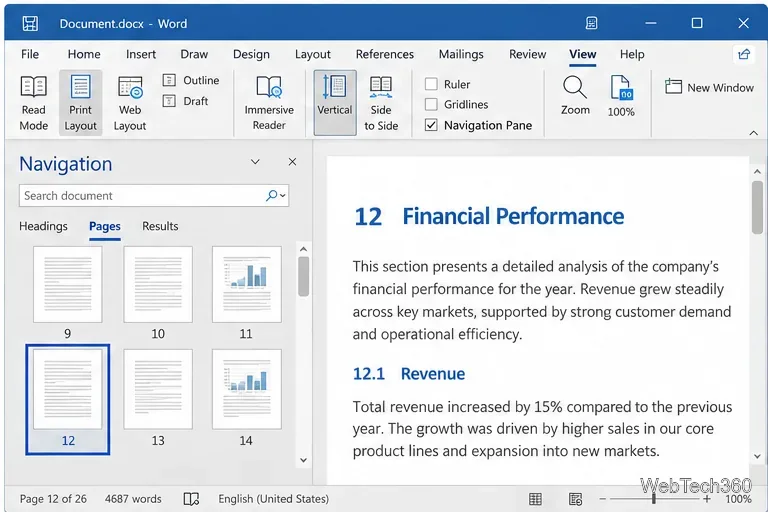Viewport: 768px width, 512px height.
Task: Open the Home tab
Action: click(84, 54)
